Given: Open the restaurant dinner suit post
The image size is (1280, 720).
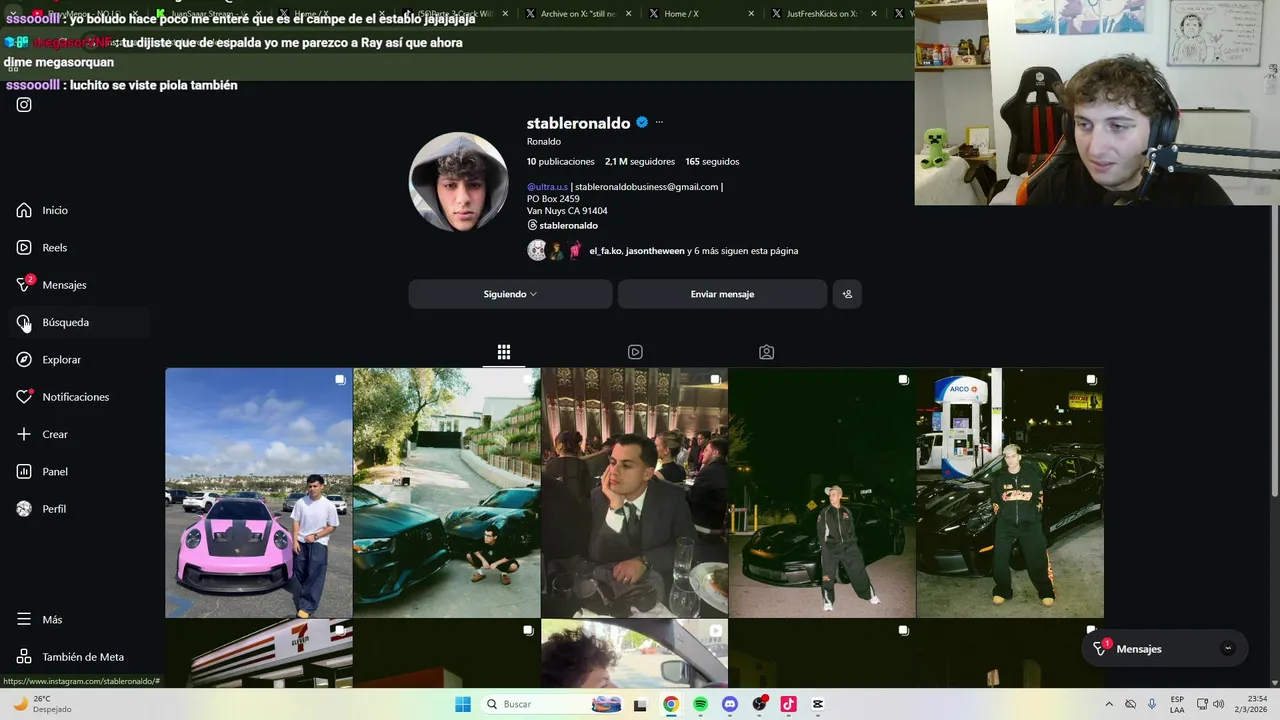Looking at the screenshot, I should click(x=635, y=493).
